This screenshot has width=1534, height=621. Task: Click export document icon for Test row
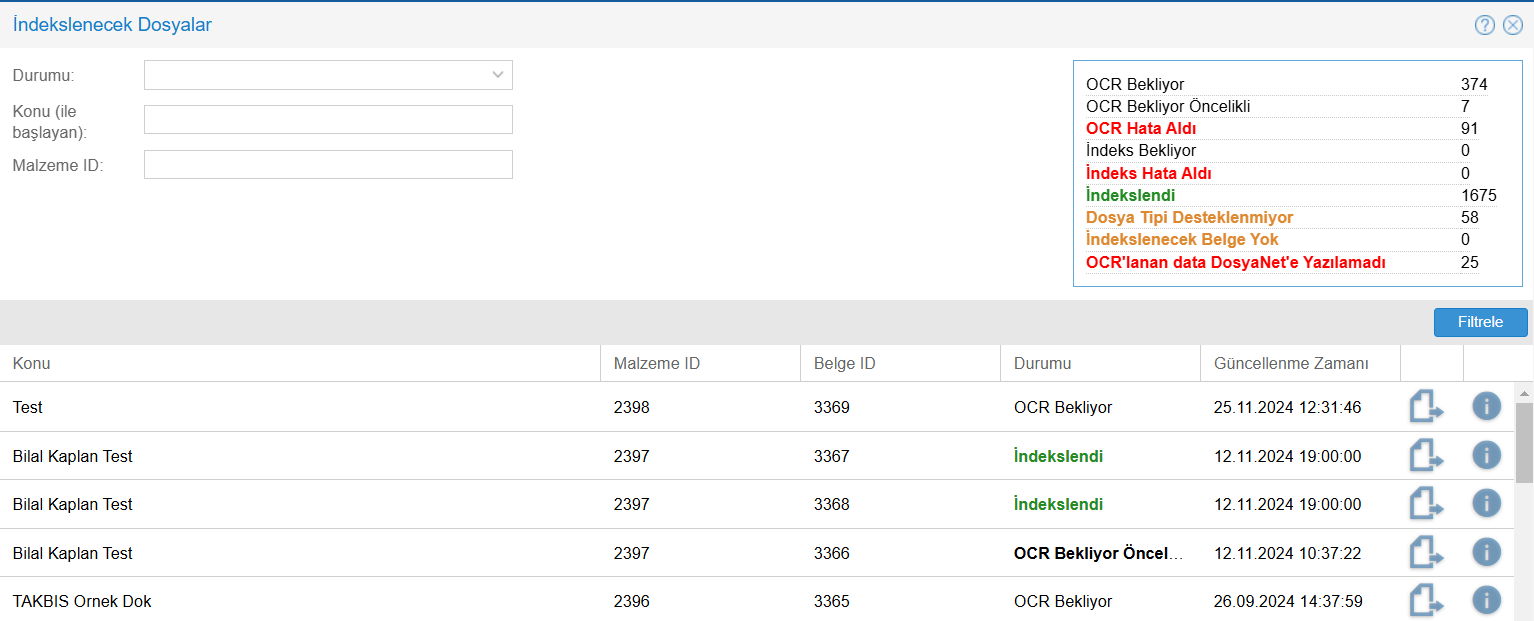[x=1427, y=407]
